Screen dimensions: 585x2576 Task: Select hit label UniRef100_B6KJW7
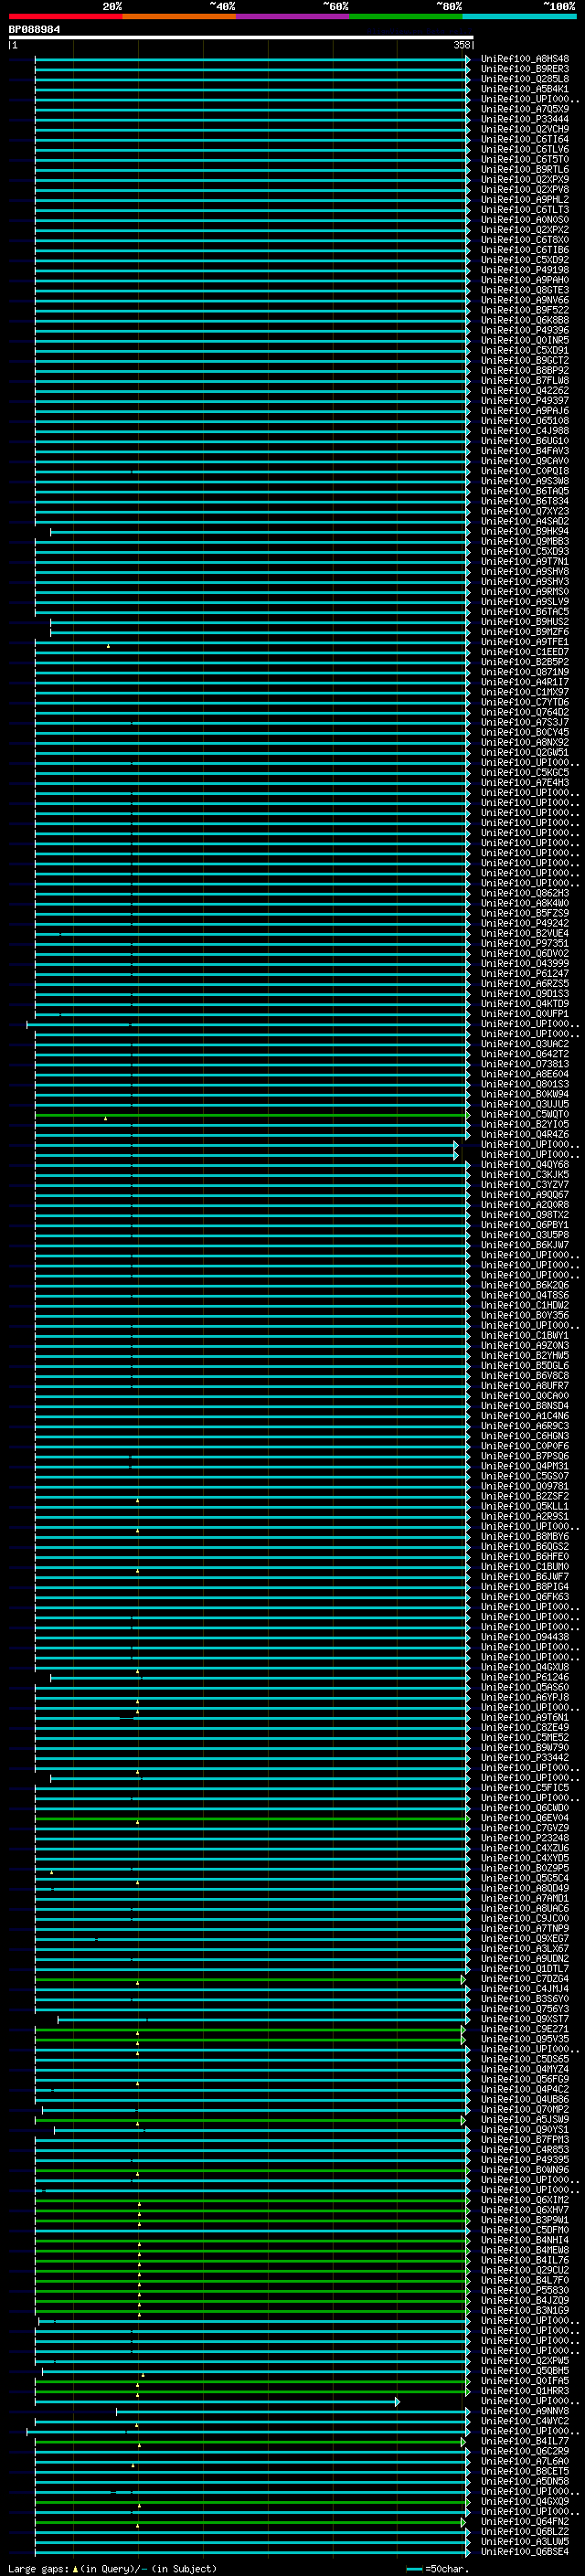click(525, 1245)
